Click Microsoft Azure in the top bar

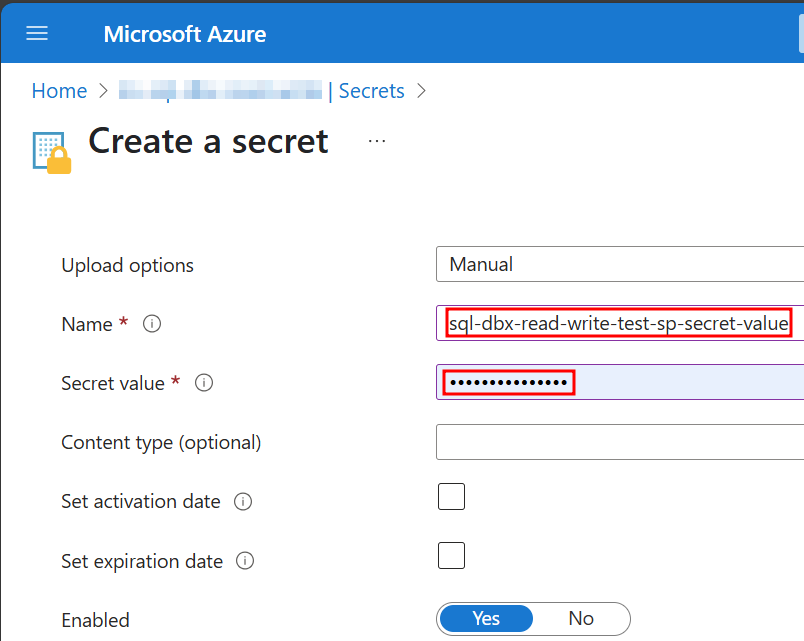[184, 33]
